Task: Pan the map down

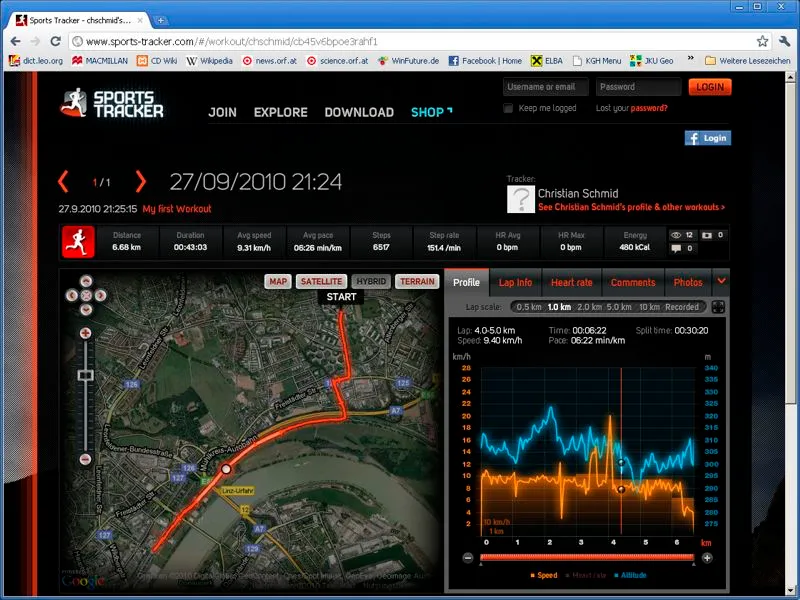Action: pyautogui.click(x=86, y=309)
